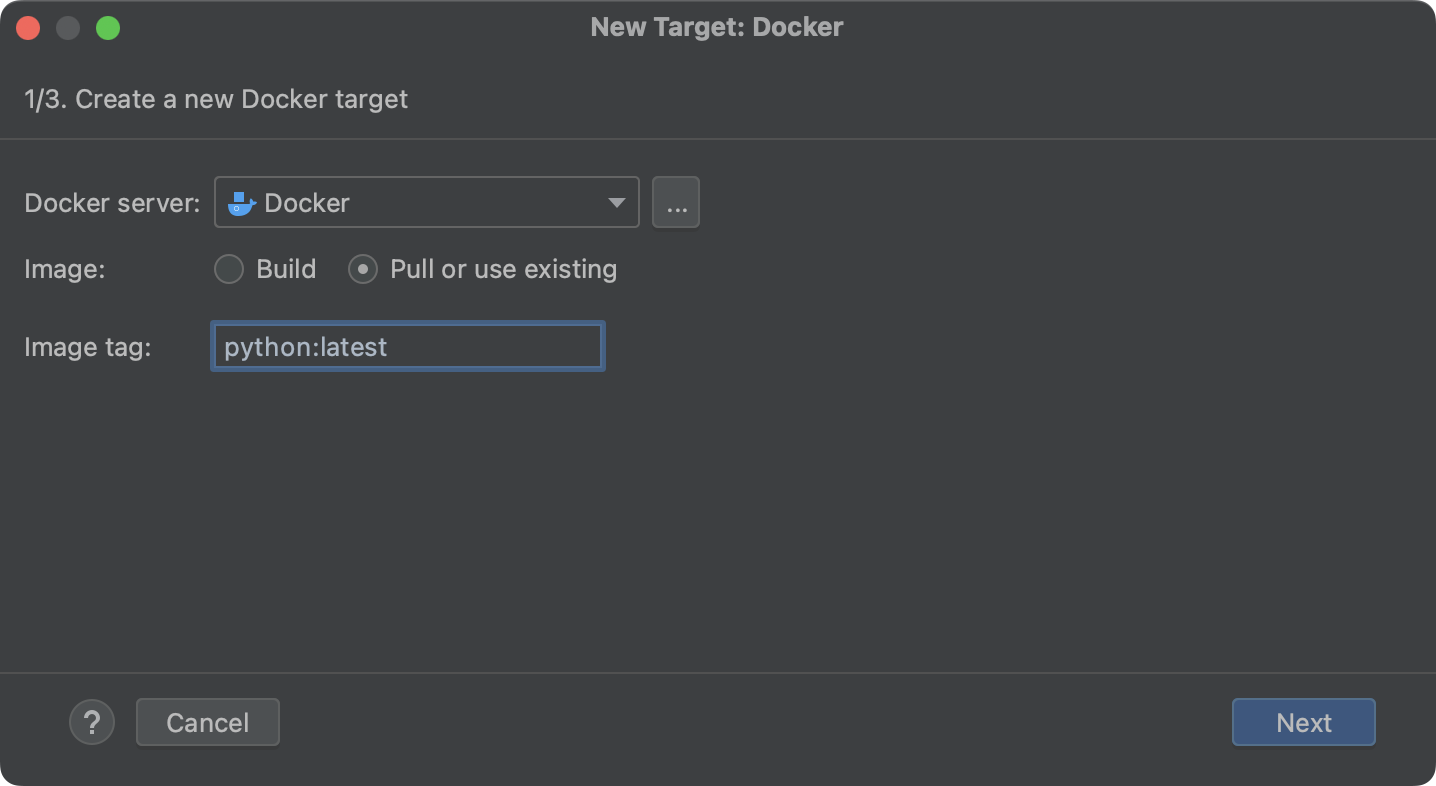Select the Build radio button
This screenshot has height=786, width=1436.
pos(229,269)
